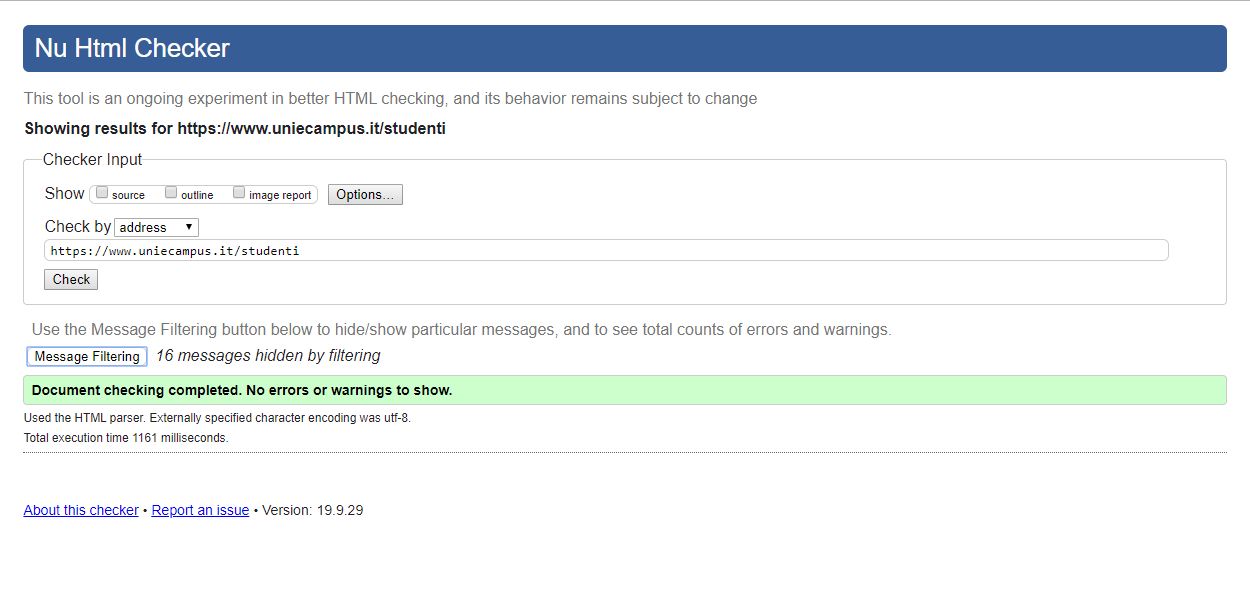This screenshot has width=1250, height=614.
Task: Select the 'Showing results for' heading text
Action: [235, 129]
